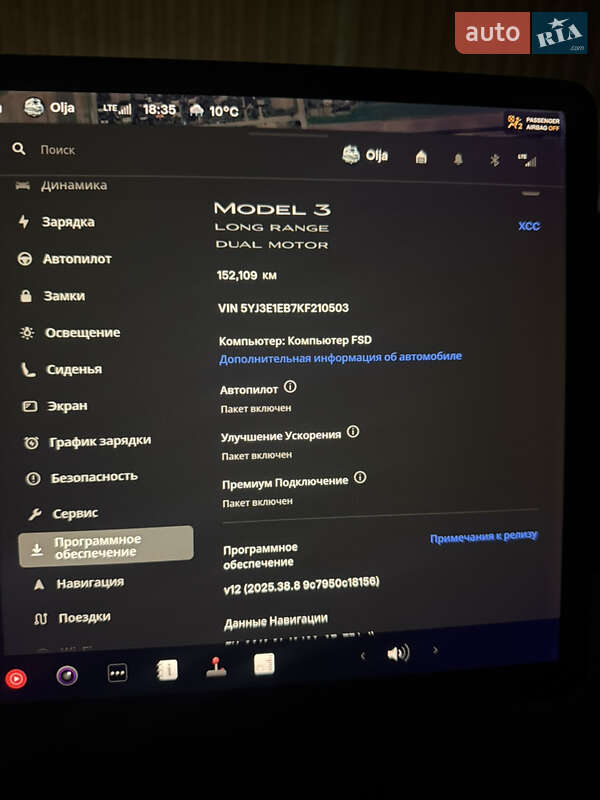Tap Компьютер: Компьютер FSD text
The height and width of the screenshot is (800, 600).
[295, 340]
